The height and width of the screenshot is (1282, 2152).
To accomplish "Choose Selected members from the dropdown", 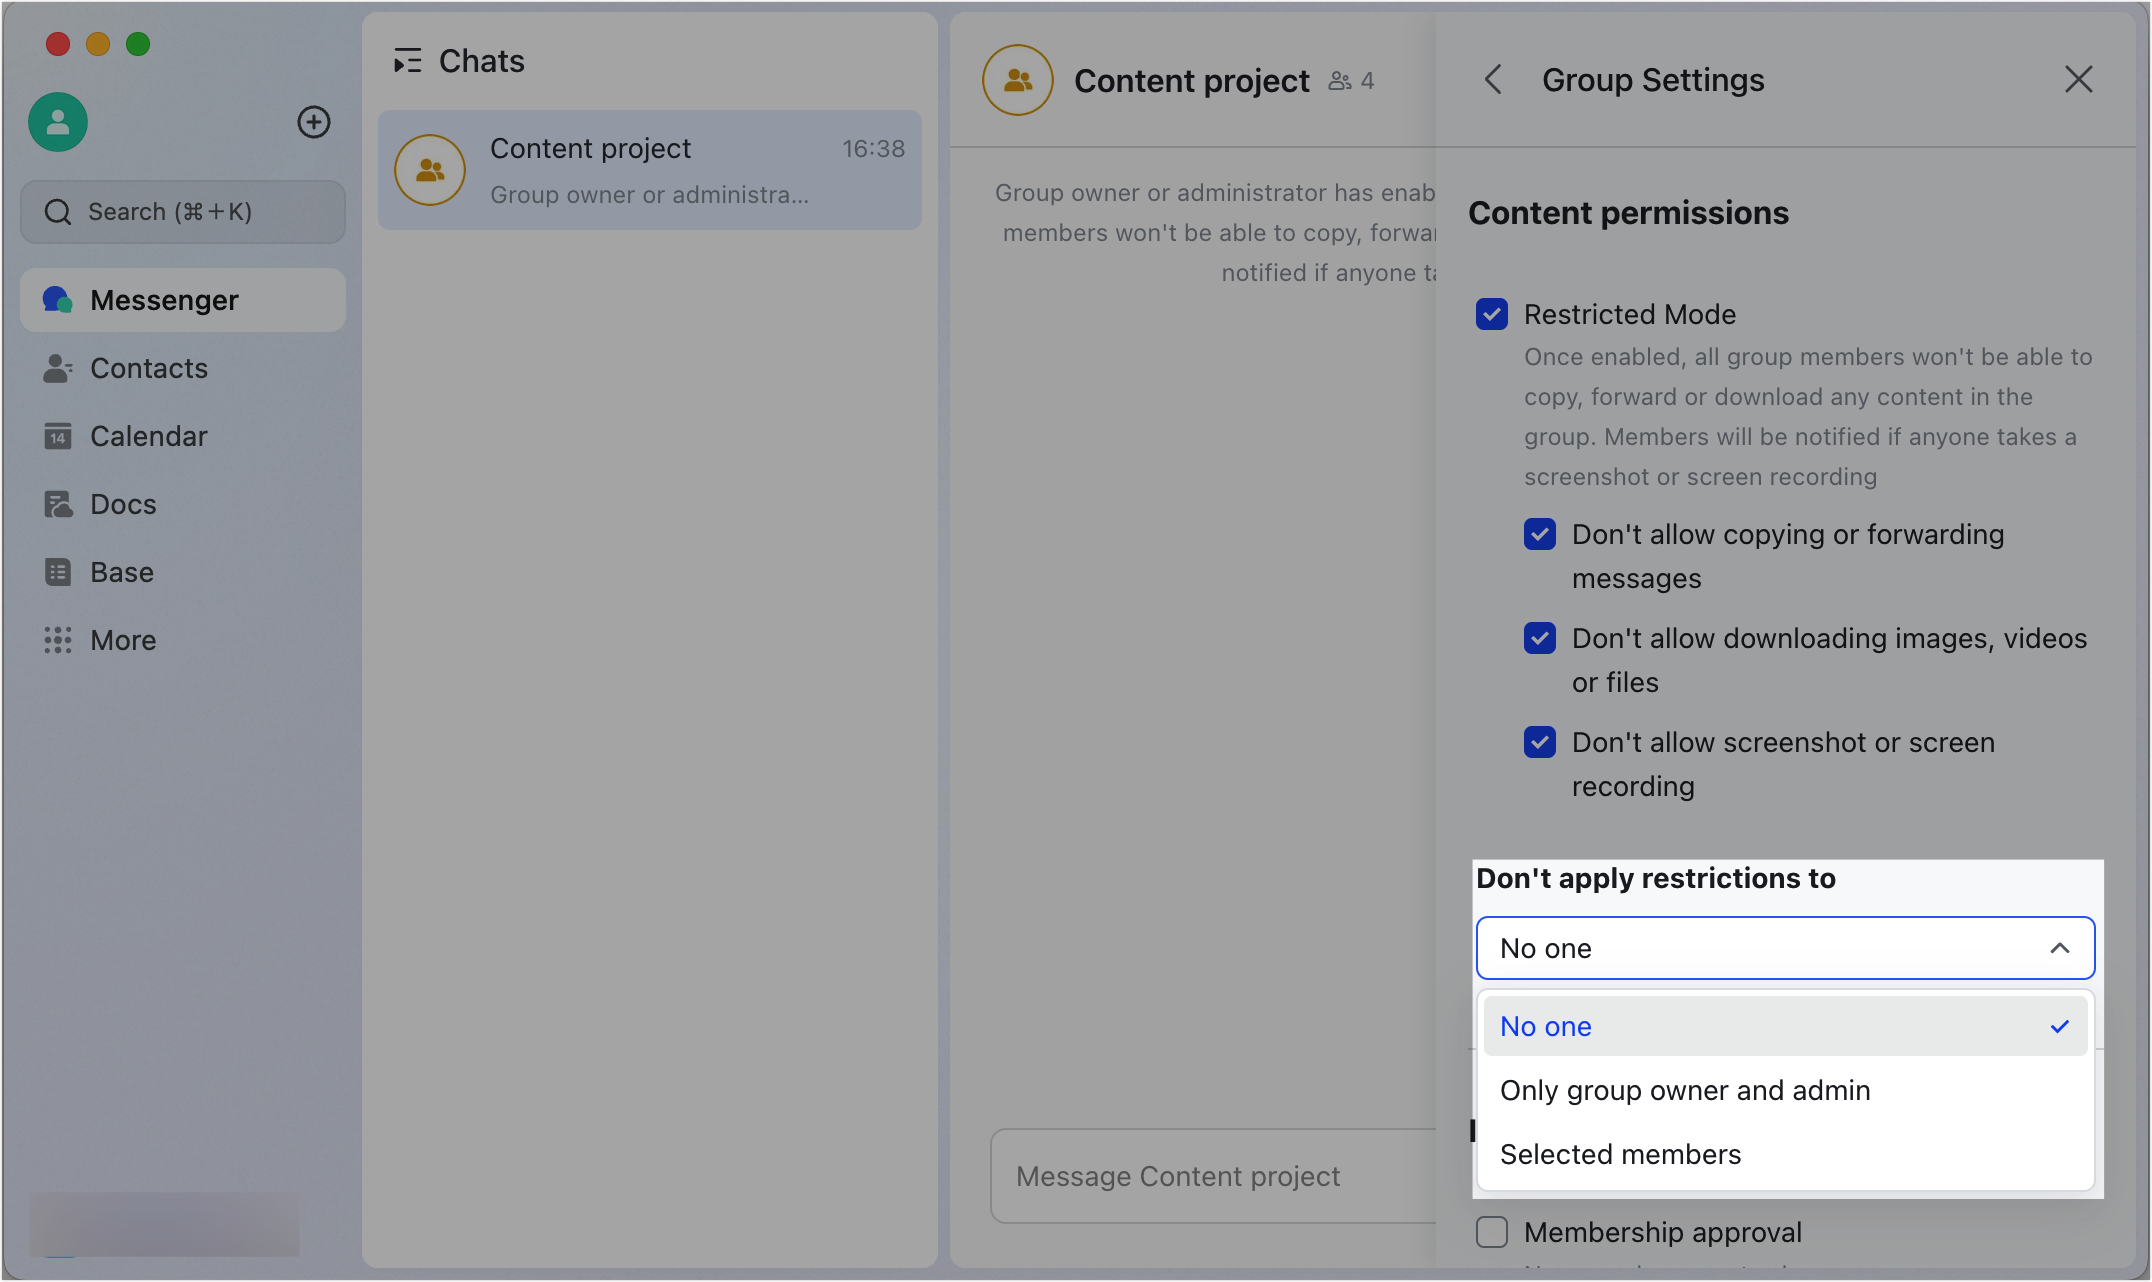I will 1620,1154.
